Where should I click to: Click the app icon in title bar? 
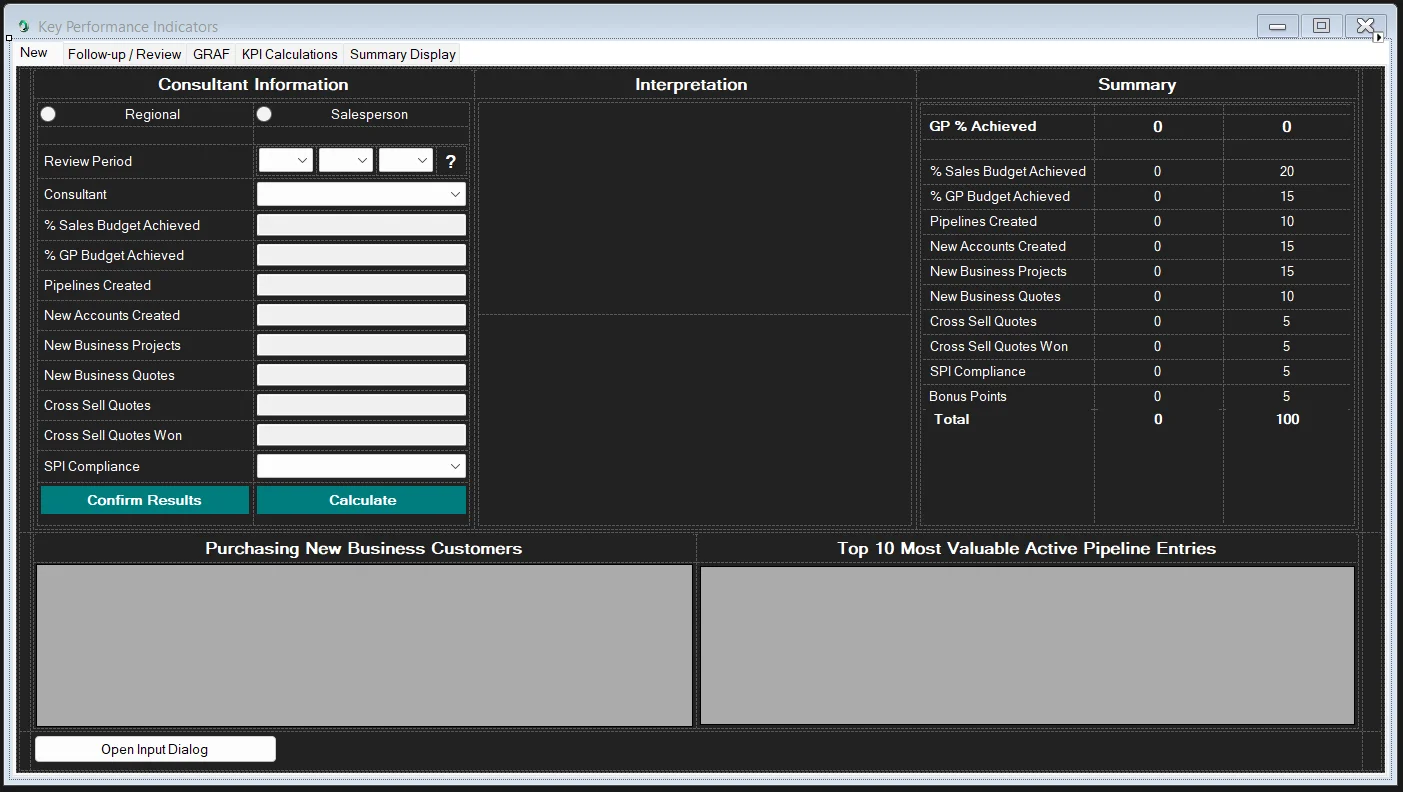pyautogui.click(x=24, y=26)
